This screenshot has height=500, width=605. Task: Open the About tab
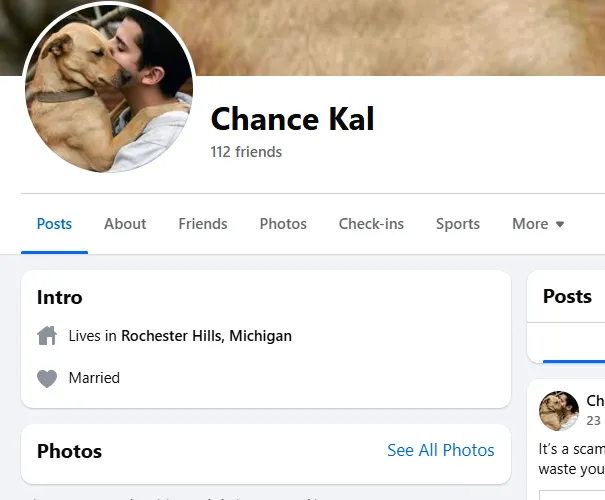coord(125,224)
